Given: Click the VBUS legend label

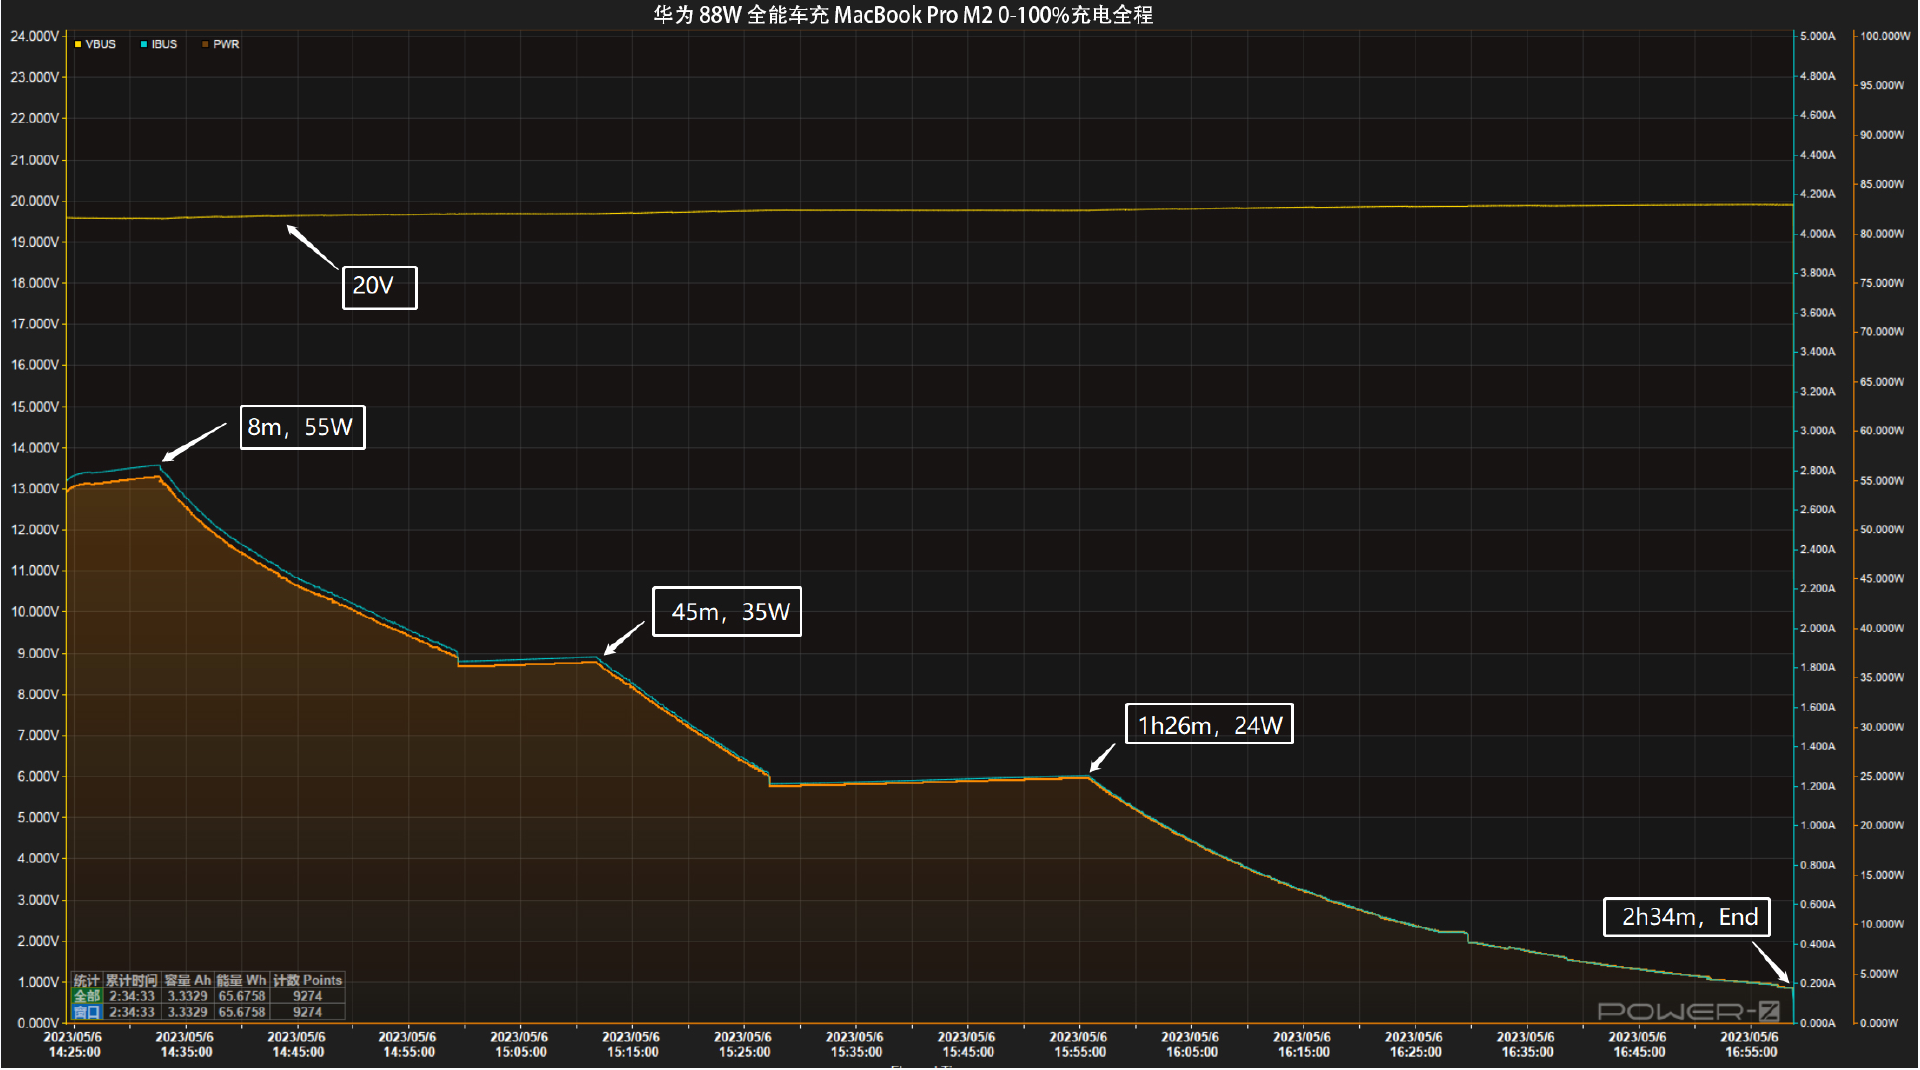Looking at the screenshot, I should point(100,44).
